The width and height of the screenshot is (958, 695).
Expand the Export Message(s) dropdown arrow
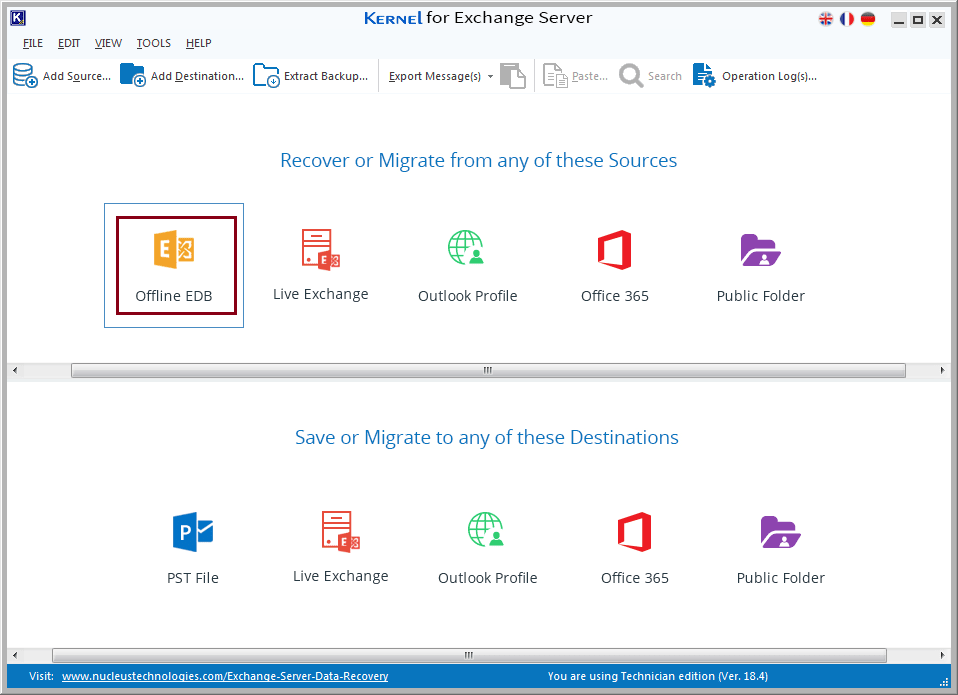pyautogui.click(x=490, y=76)
